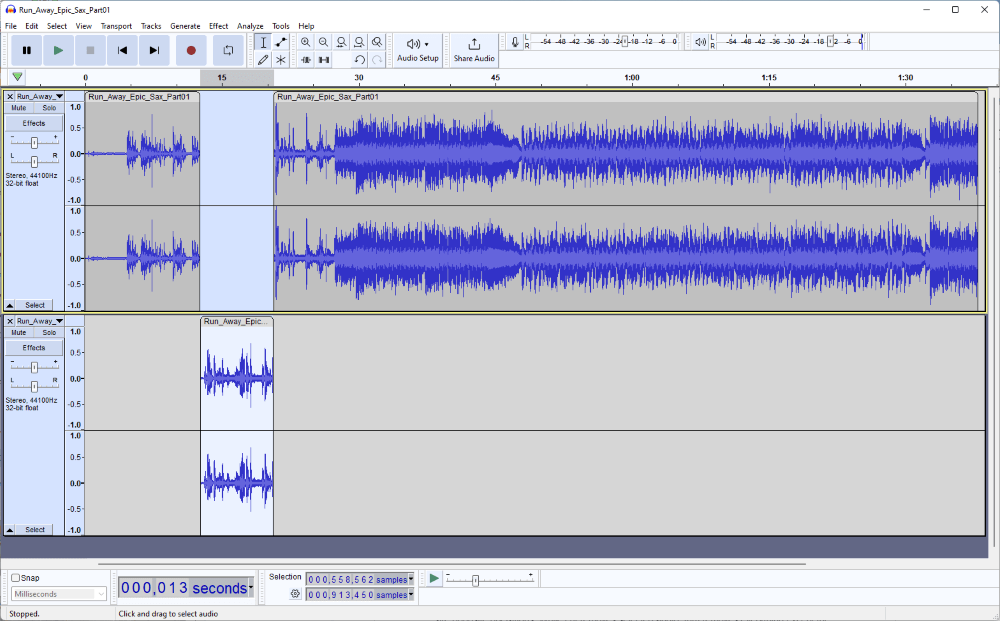Screen dimensions: 1000x621
Task: Click the Pause transport button
Action: (x=26, y=50)
